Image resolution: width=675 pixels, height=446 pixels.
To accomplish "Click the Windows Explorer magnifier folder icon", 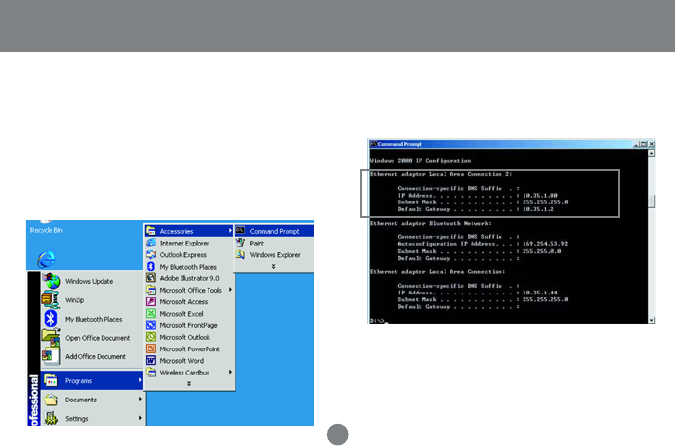I will coord(240,254).
